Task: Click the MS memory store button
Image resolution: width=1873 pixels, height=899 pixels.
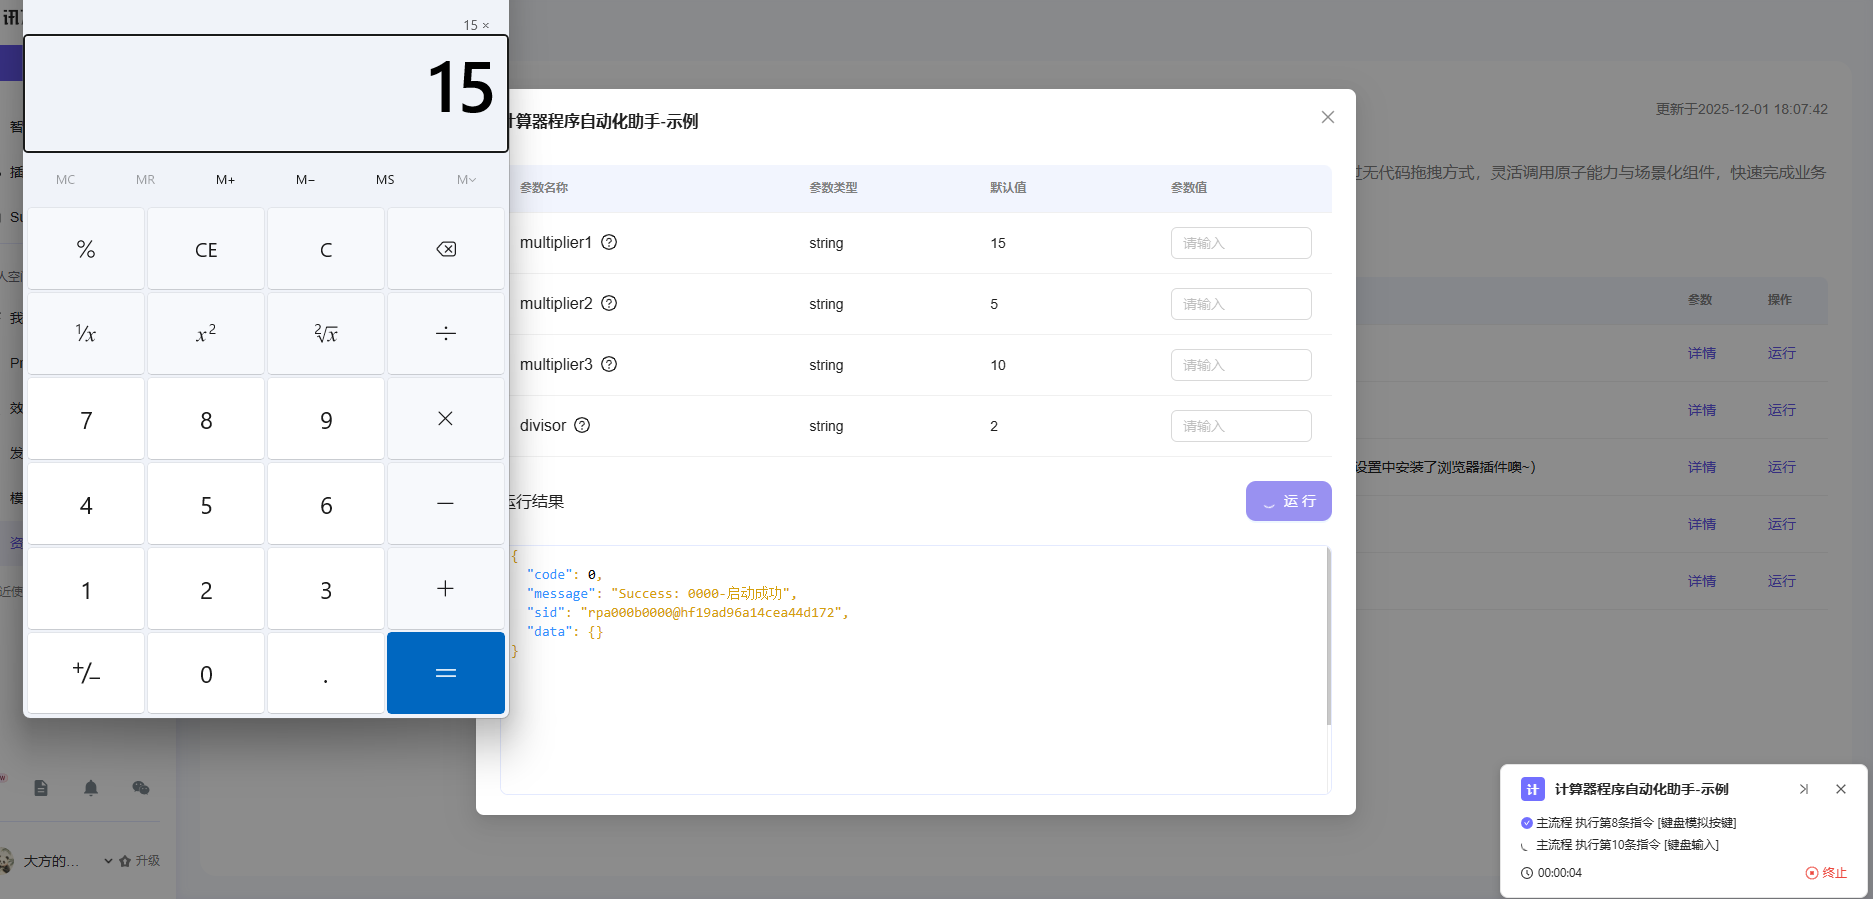Action: (385, 180)
